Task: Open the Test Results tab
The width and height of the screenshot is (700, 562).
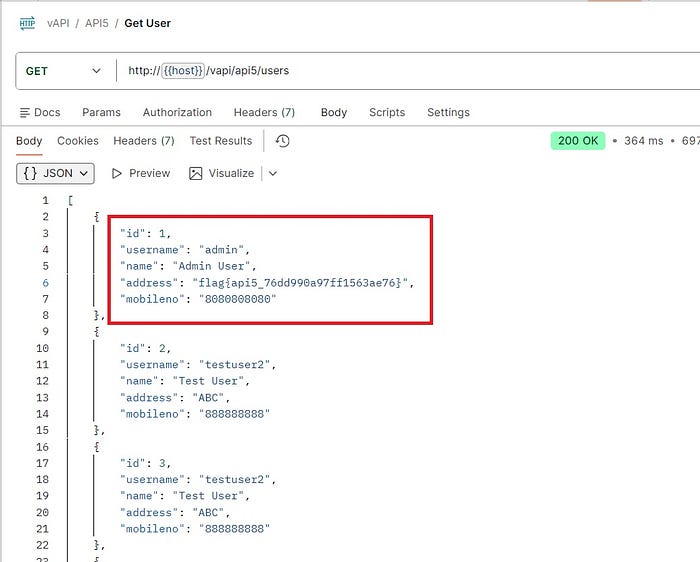Action: point(221,141)
